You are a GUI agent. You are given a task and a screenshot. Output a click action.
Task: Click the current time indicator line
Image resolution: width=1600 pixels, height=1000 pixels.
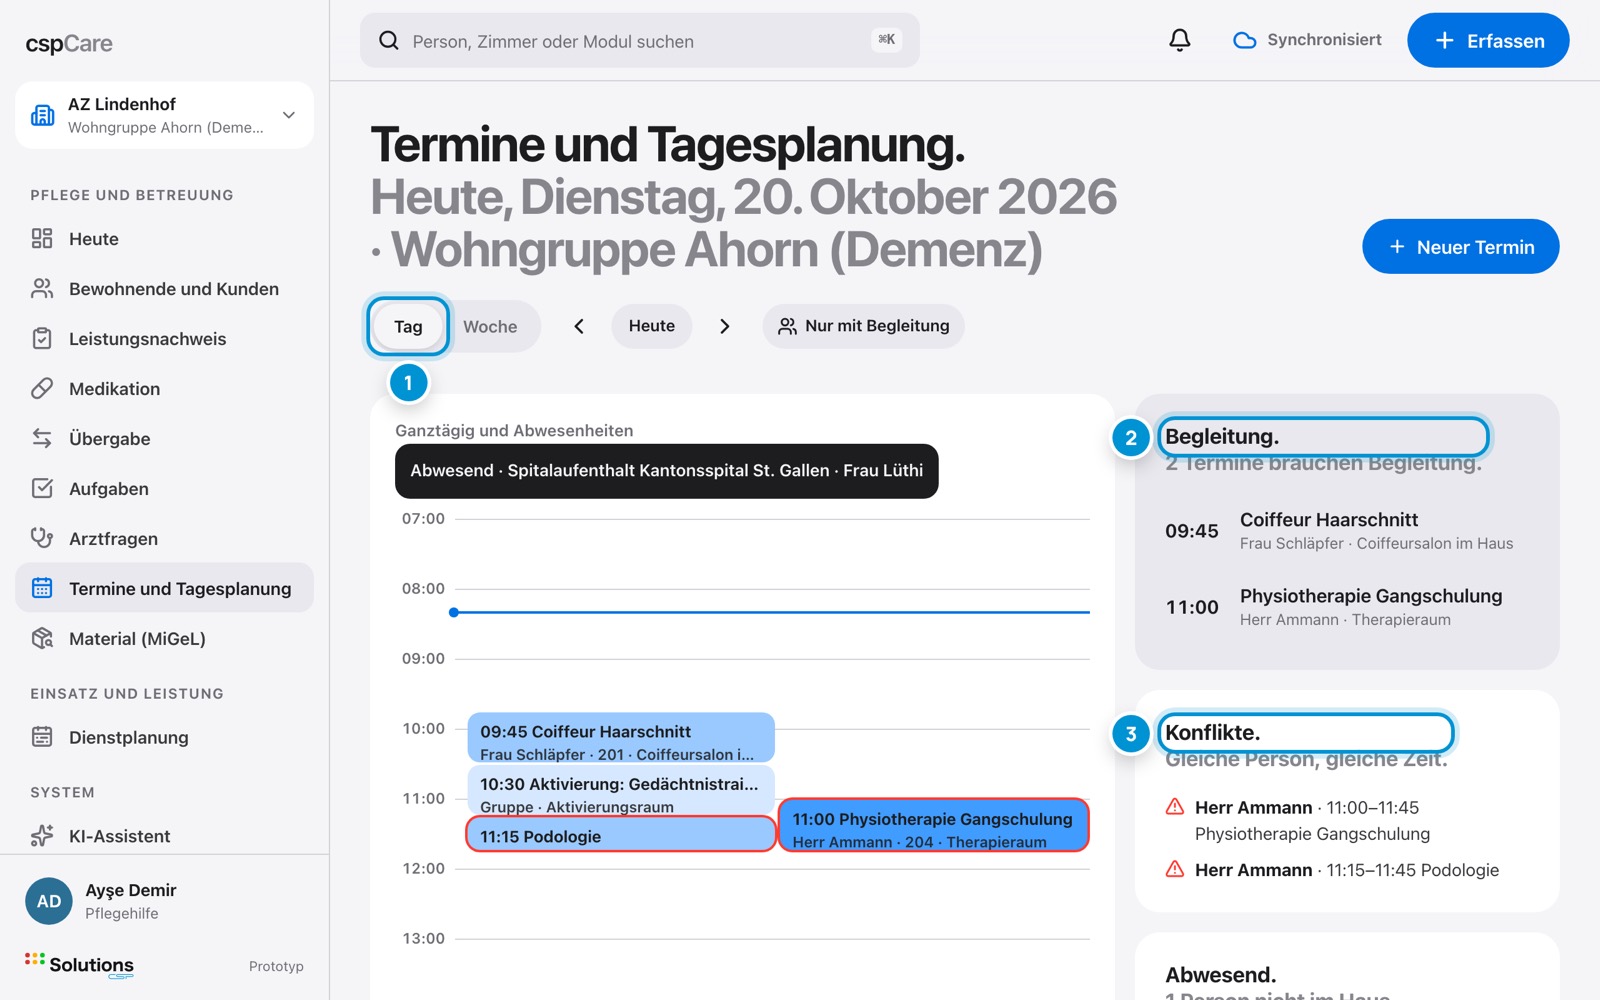tap(770, 612)
